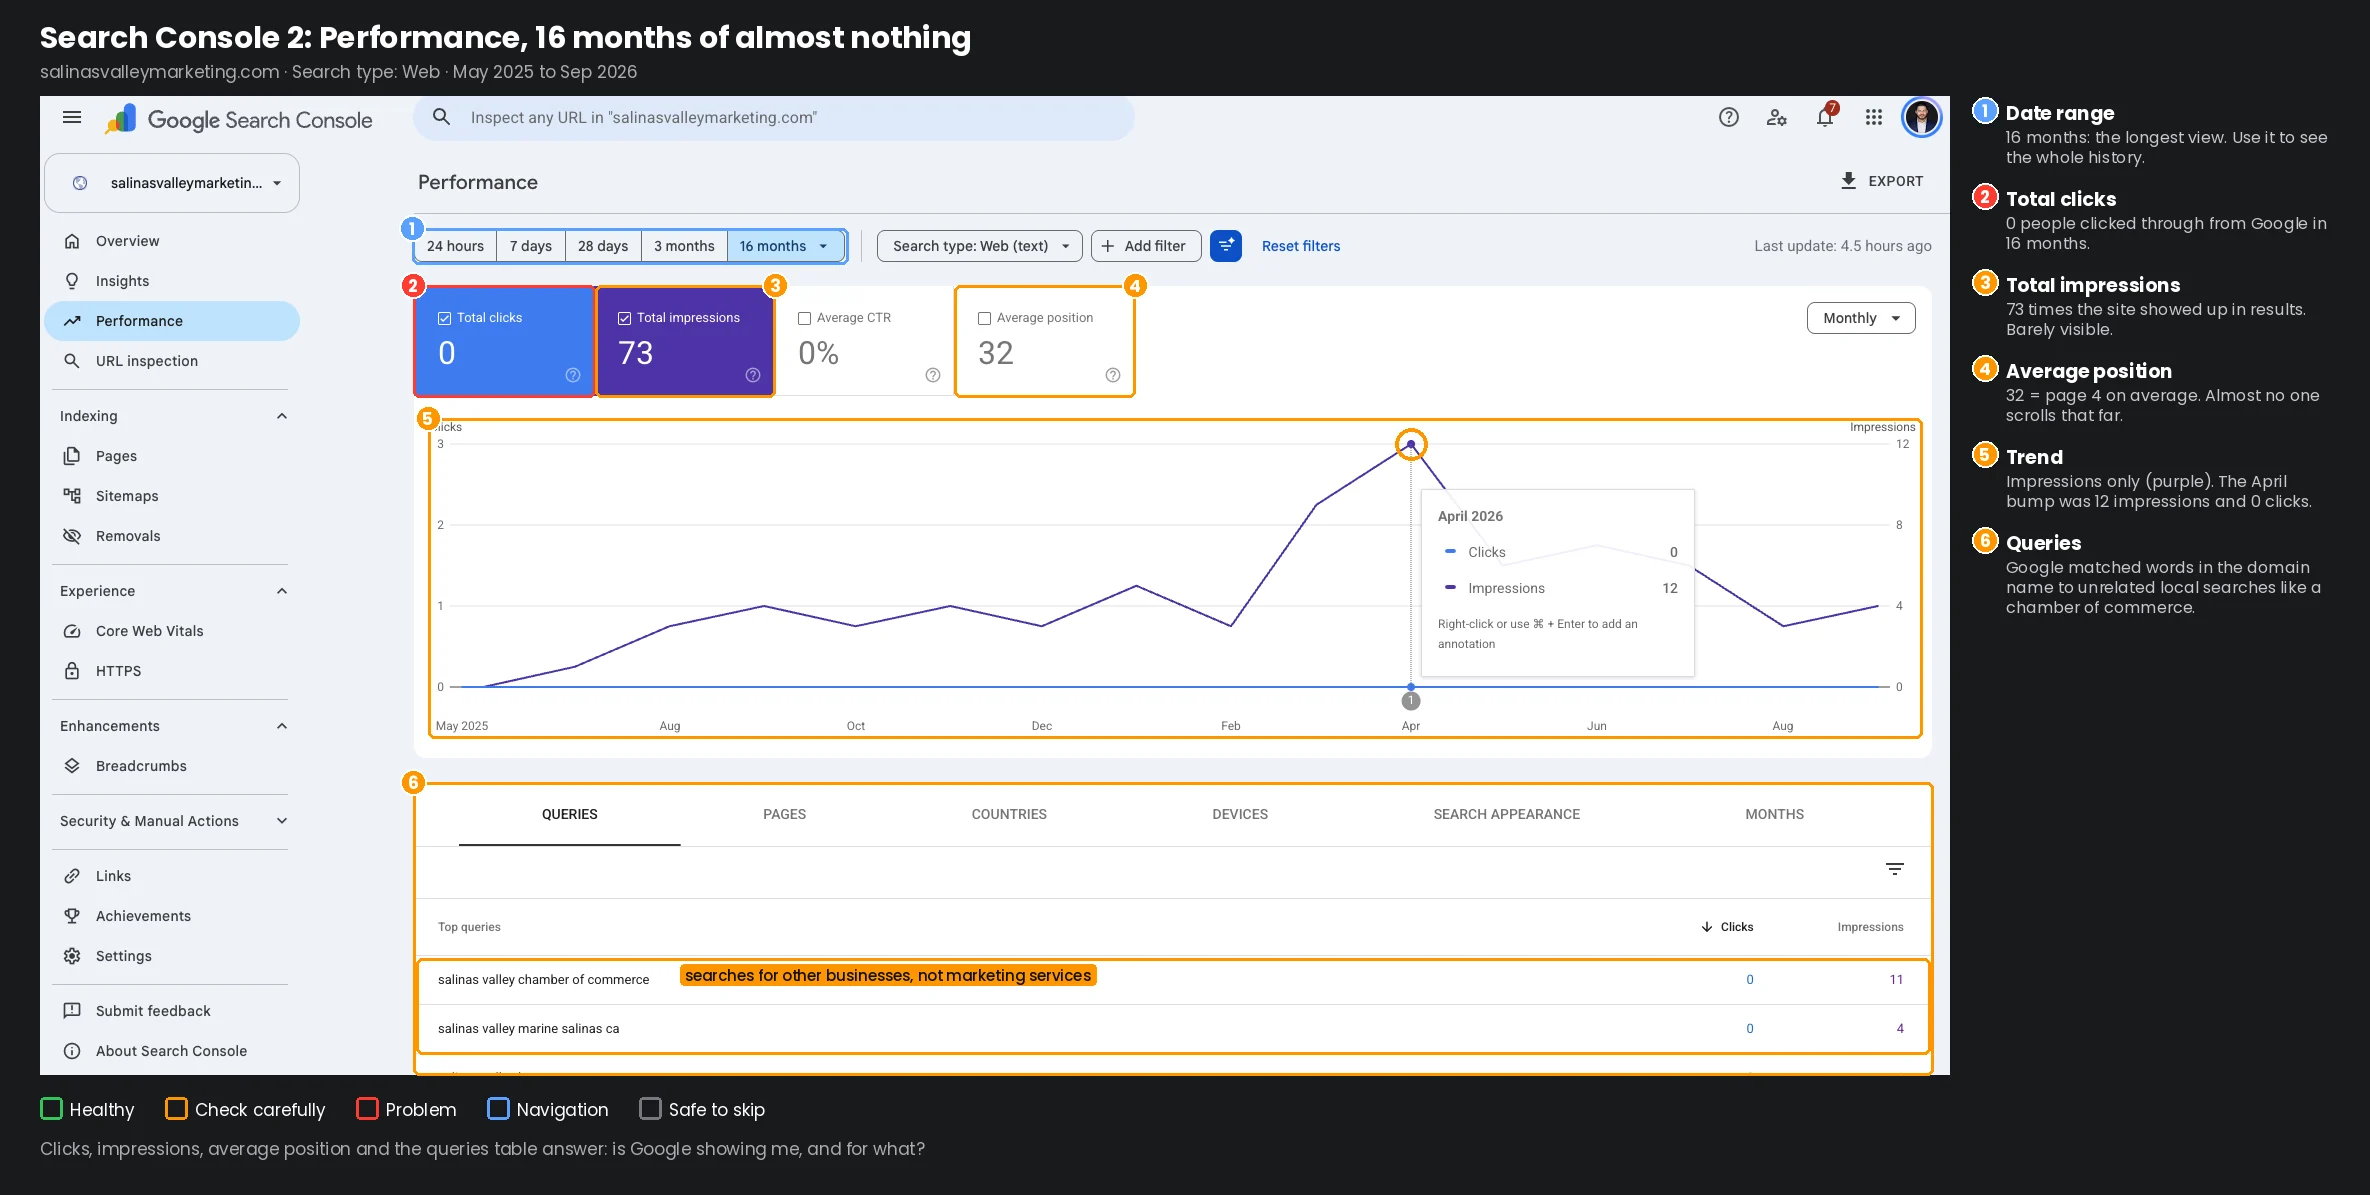Viewport: 2370px width, 1195px height.
Task: Open Core Web Vitals report
Action: [172, 631]
